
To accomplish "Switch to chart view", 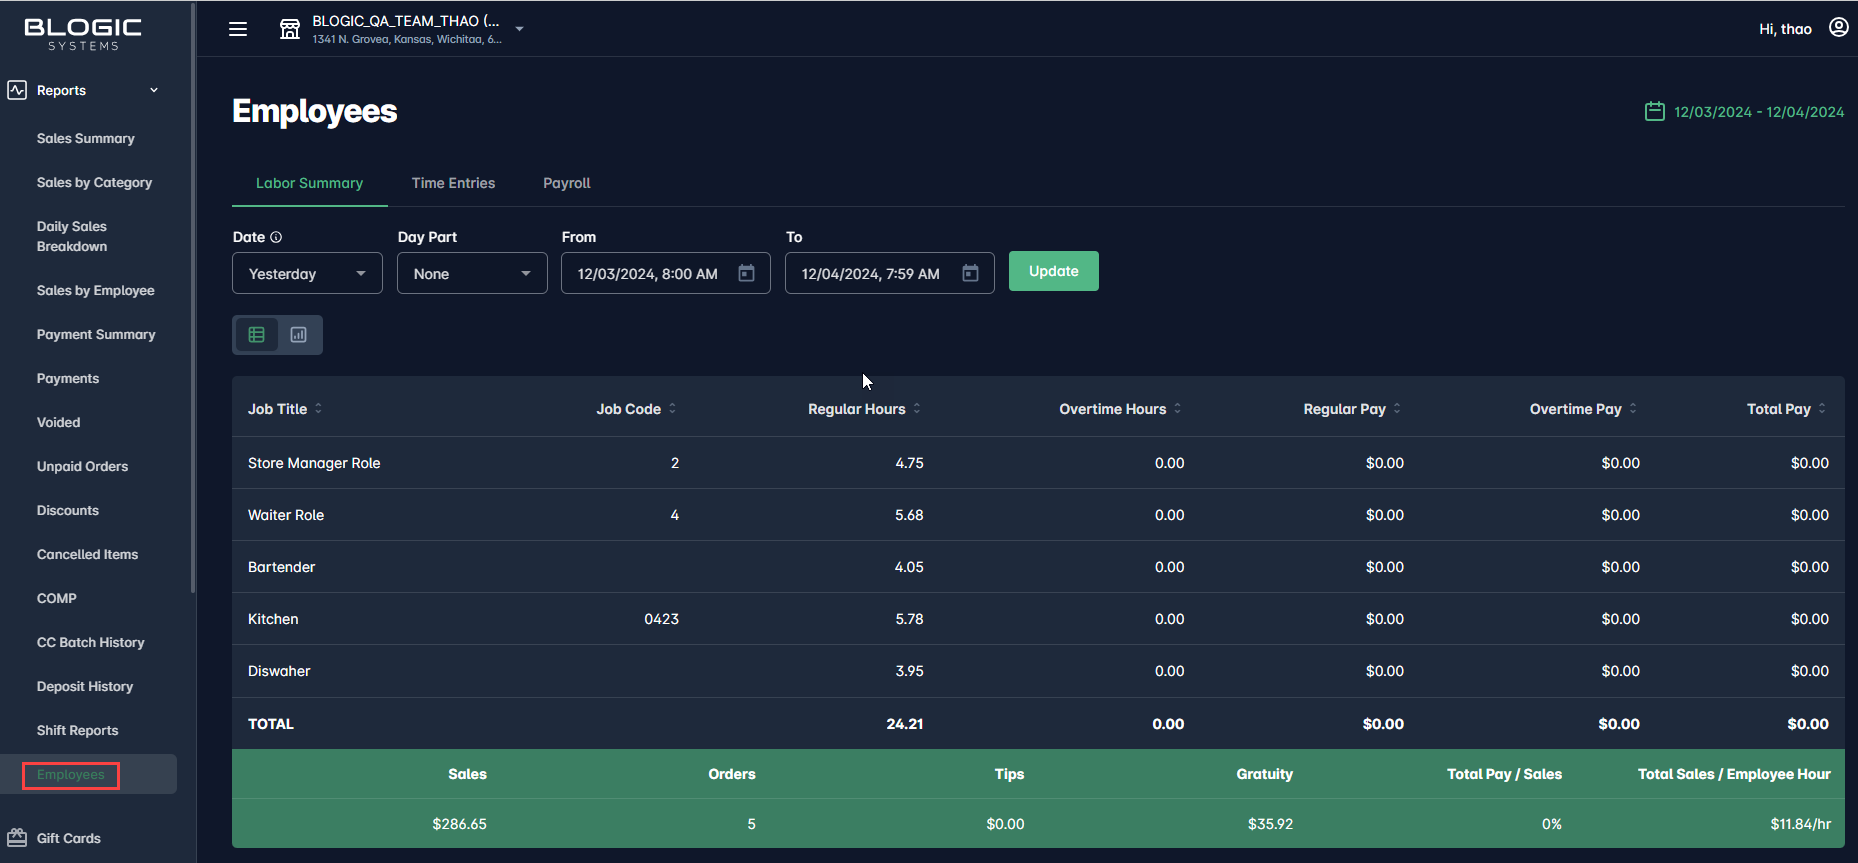I will point(299,335).
